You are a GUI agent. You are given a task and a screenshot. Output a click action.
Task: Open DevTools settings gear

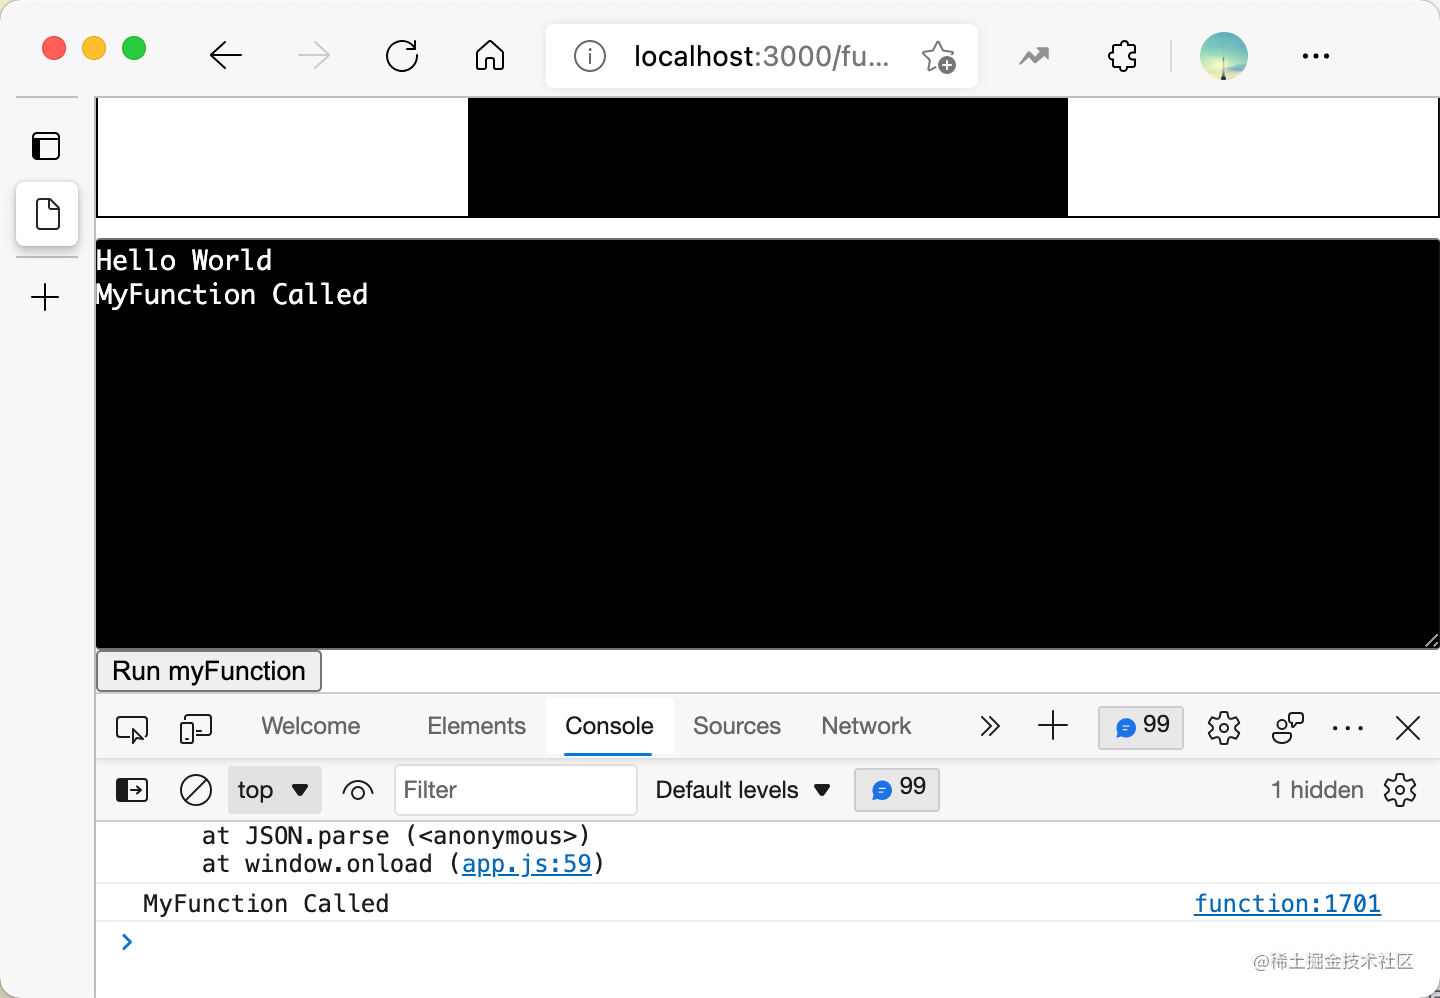[x=1224, y=728]
